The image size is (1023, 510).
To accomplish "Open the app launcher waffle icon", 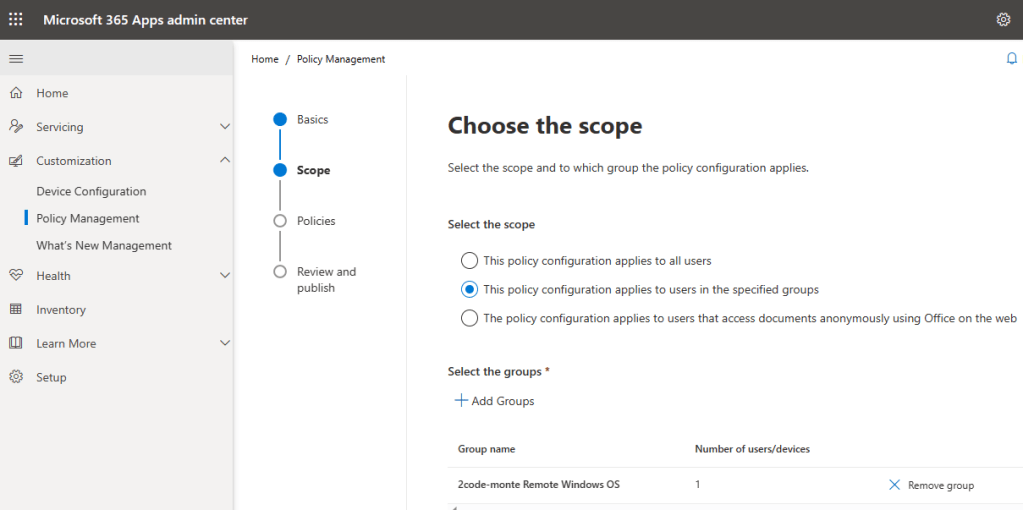I will pos(16,20).
